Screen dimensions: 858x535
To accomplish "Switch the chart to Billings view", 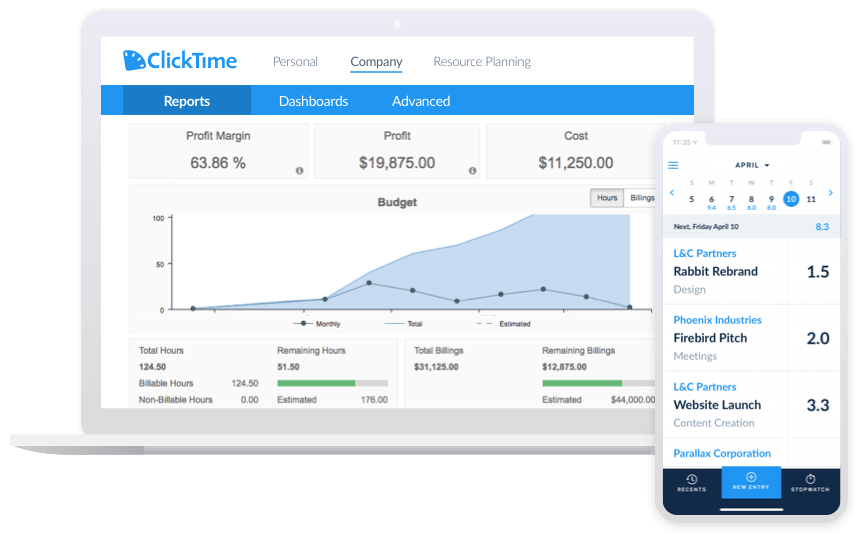I will click(641, 198).
